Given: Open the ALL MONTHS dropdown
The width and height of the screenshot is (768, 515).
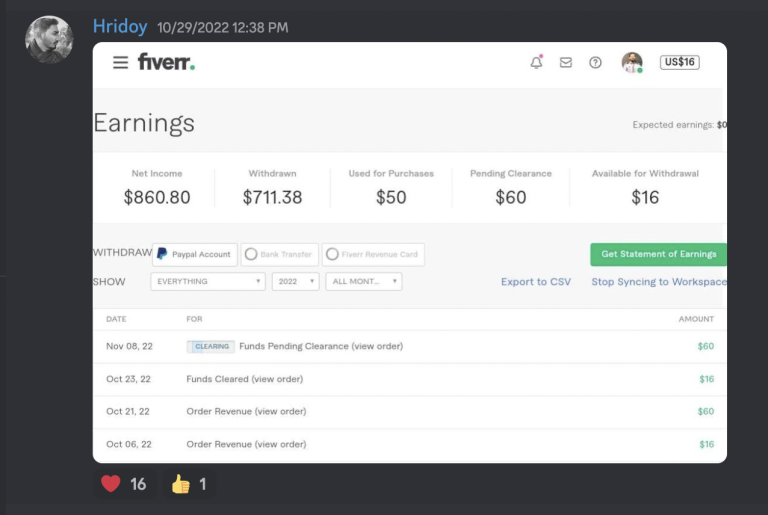Looking at the screenshot, I should (363, 282).
